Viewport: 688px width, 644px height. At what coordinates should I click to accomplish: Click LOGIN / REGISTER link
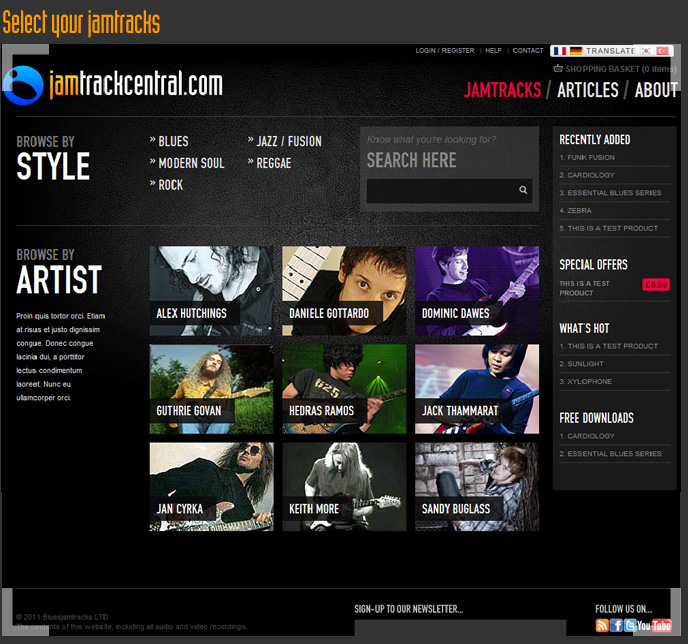click(x=445, y=50)
